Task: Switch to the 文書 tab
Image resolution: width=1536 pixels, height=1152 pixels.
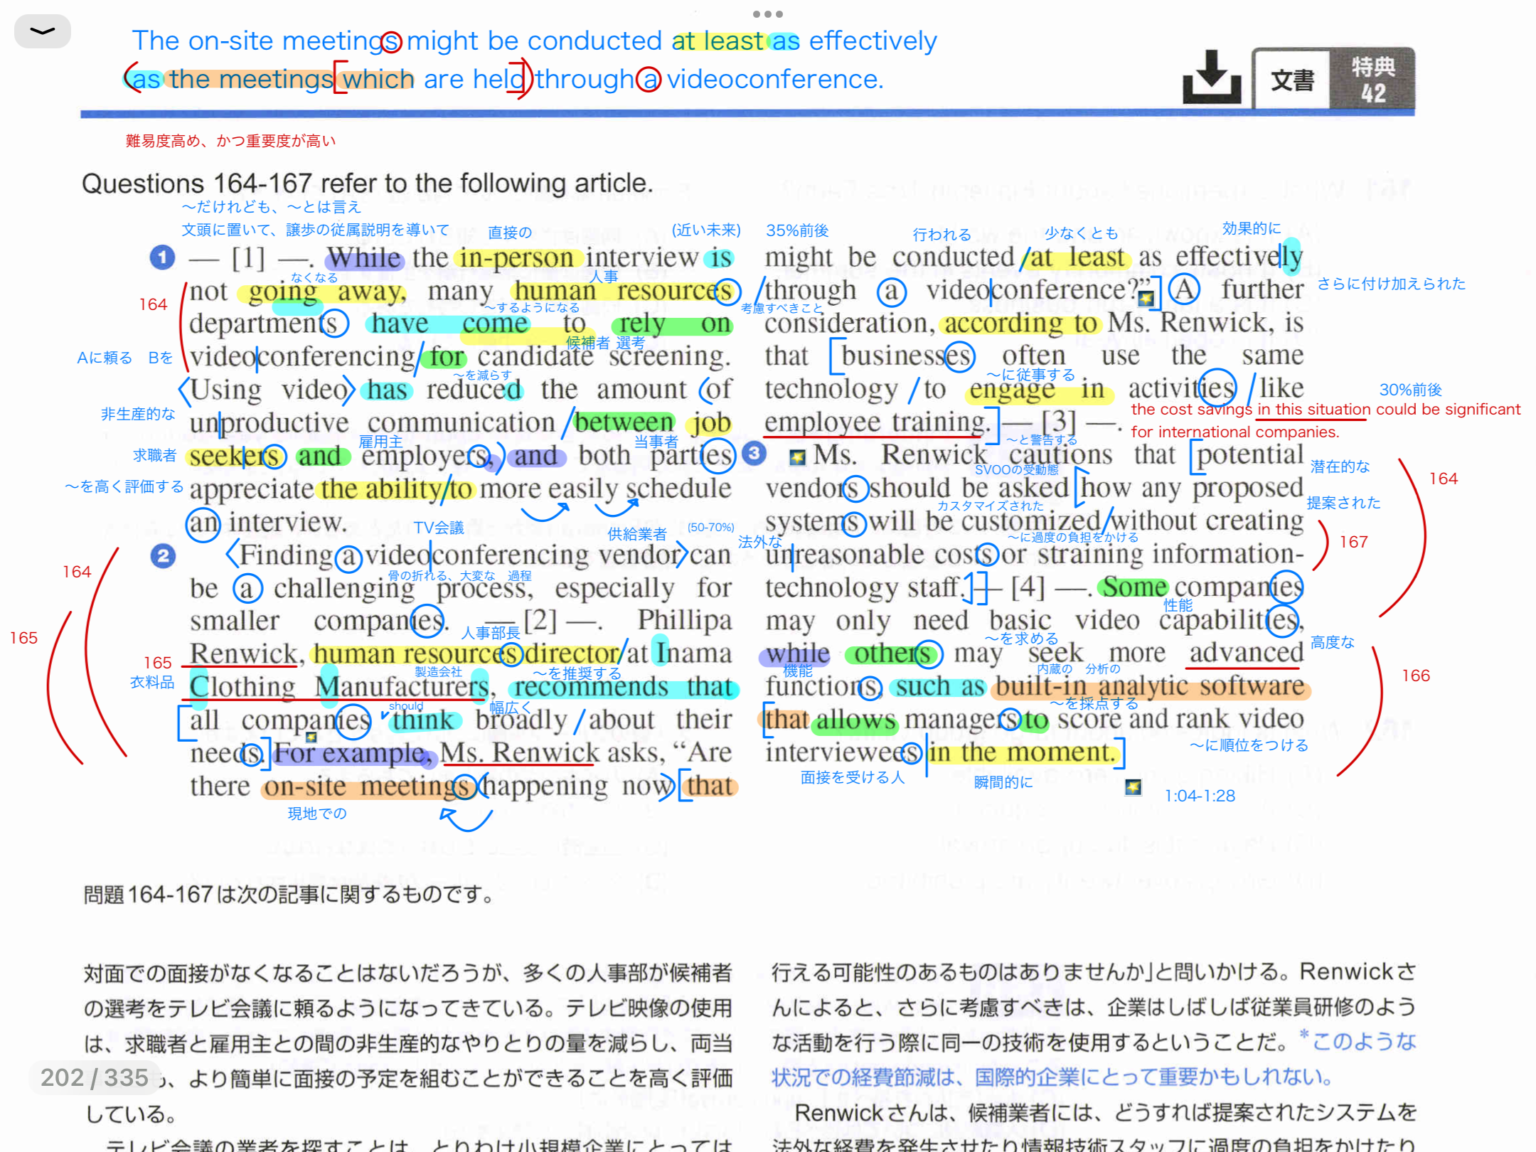Action: tap(1291, 79)
